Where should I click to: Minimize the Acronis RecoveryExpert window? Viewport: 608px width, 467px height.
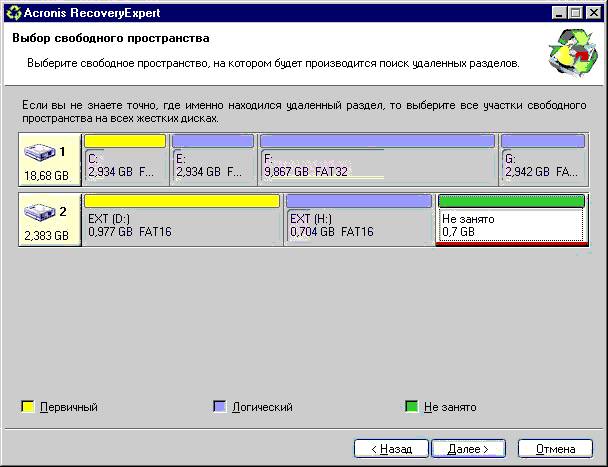click(557, 12)
